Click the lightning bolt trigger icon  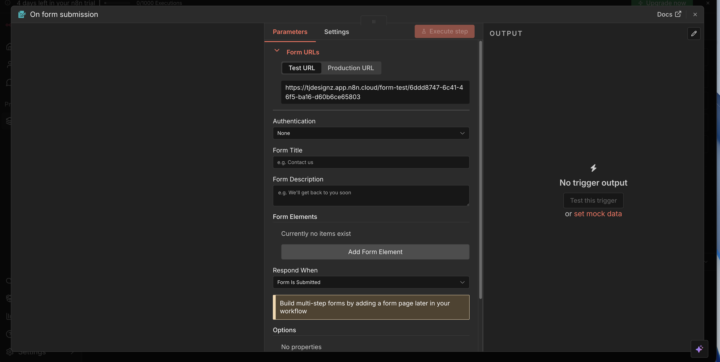593,168
